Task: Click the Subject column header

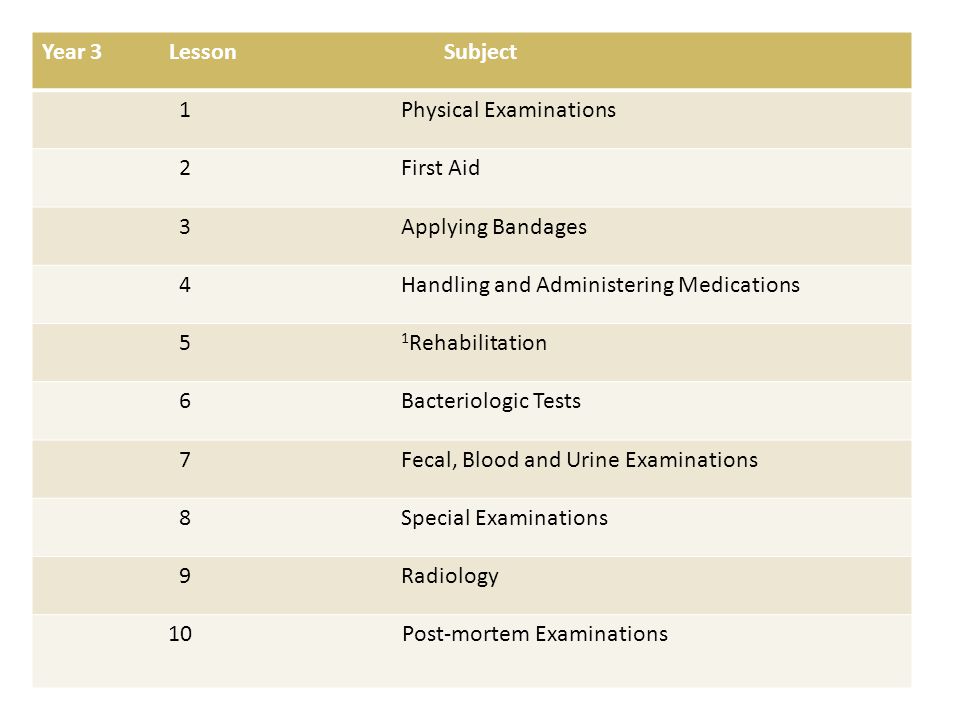Action: pyautogui.click(x=480, y=52)
